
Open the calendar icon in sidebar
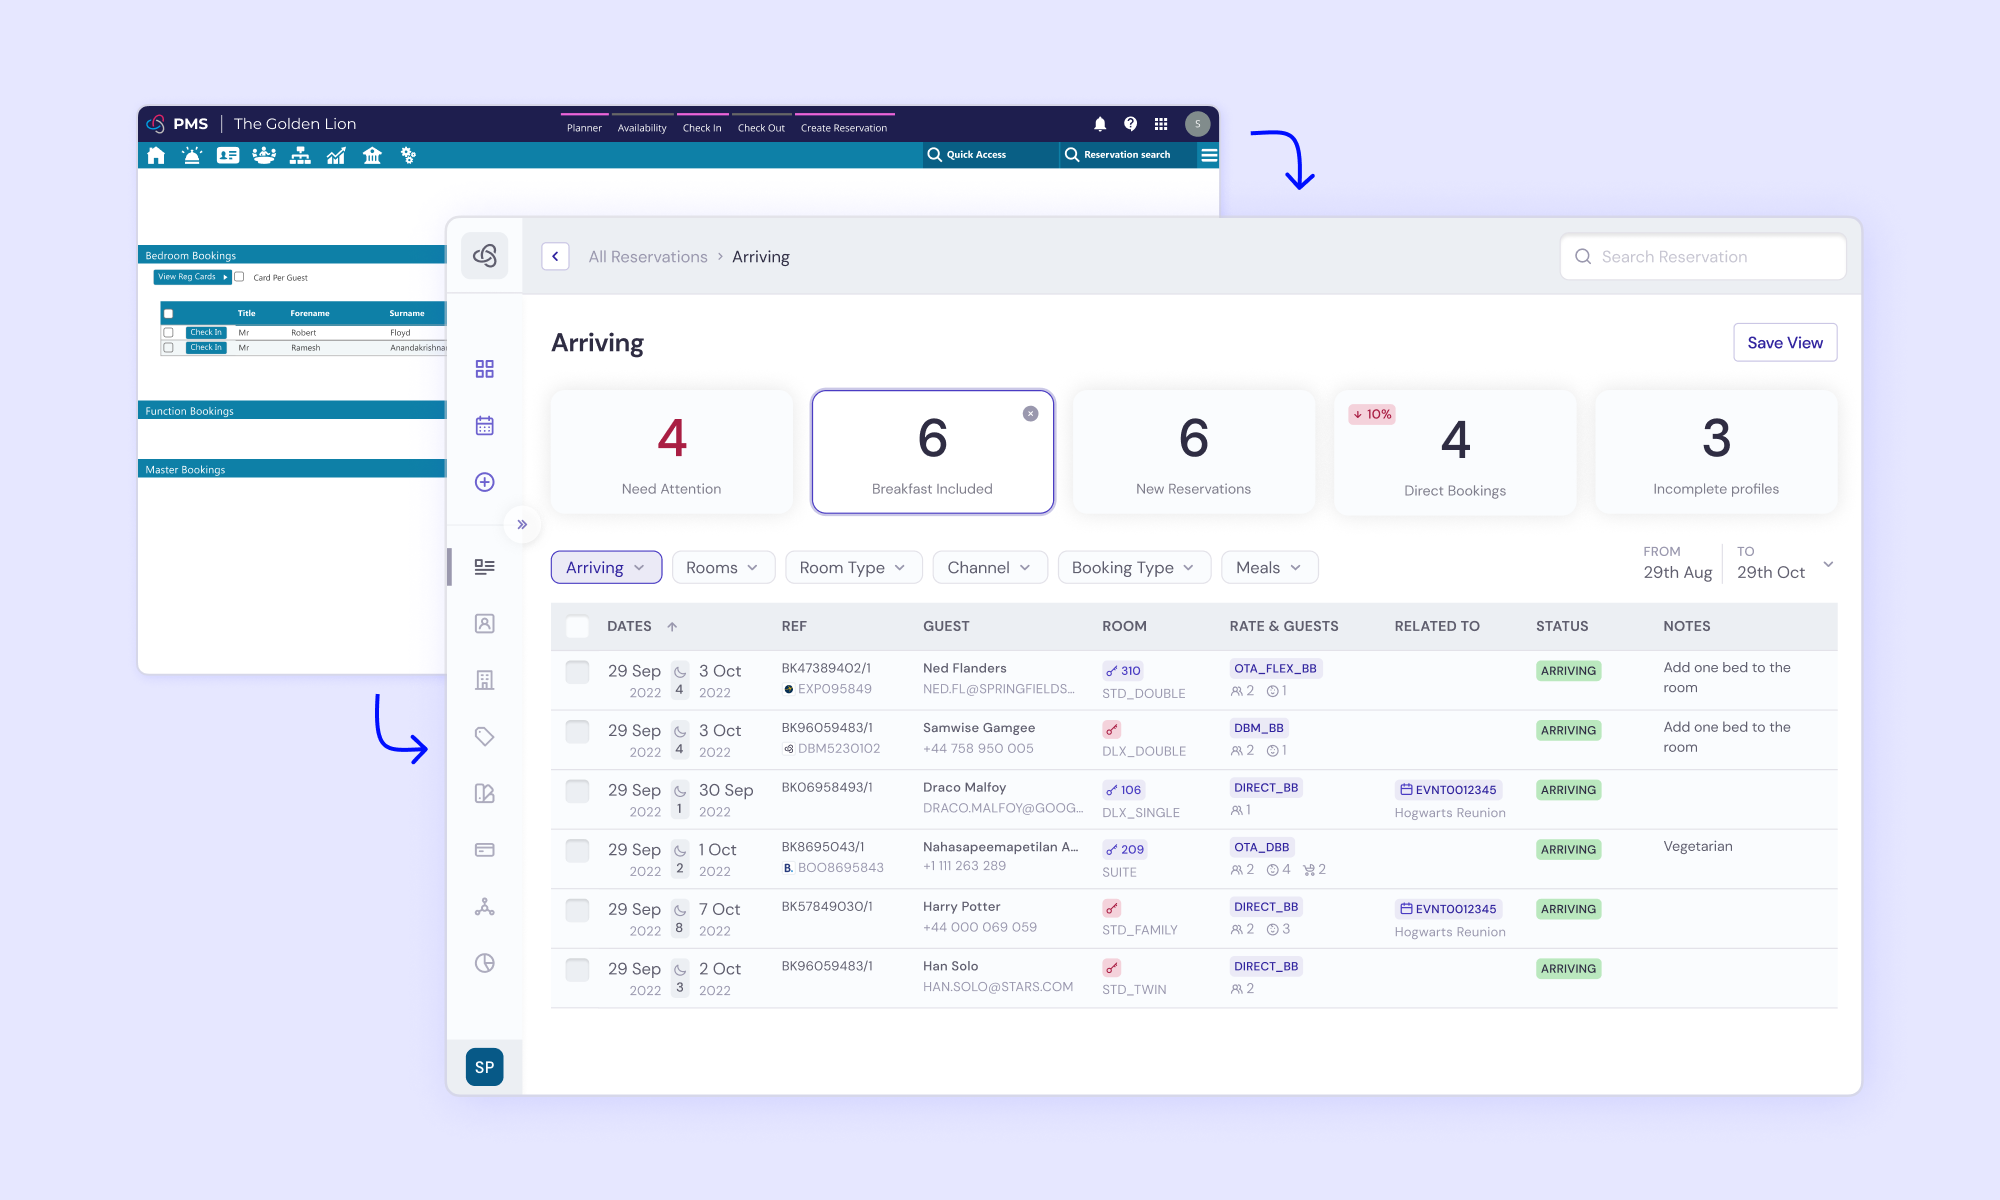485,426
